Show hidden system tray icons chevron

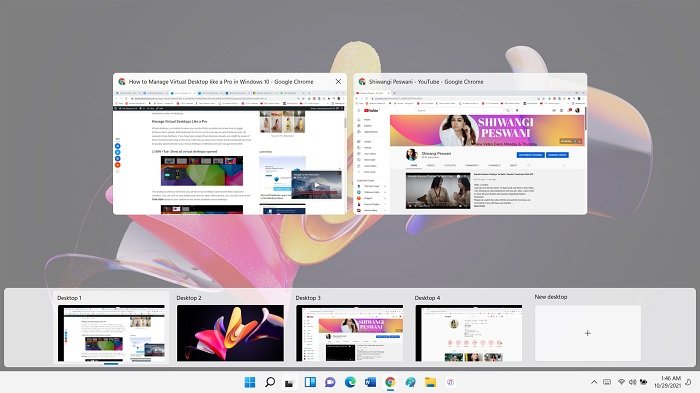point(594,382)
